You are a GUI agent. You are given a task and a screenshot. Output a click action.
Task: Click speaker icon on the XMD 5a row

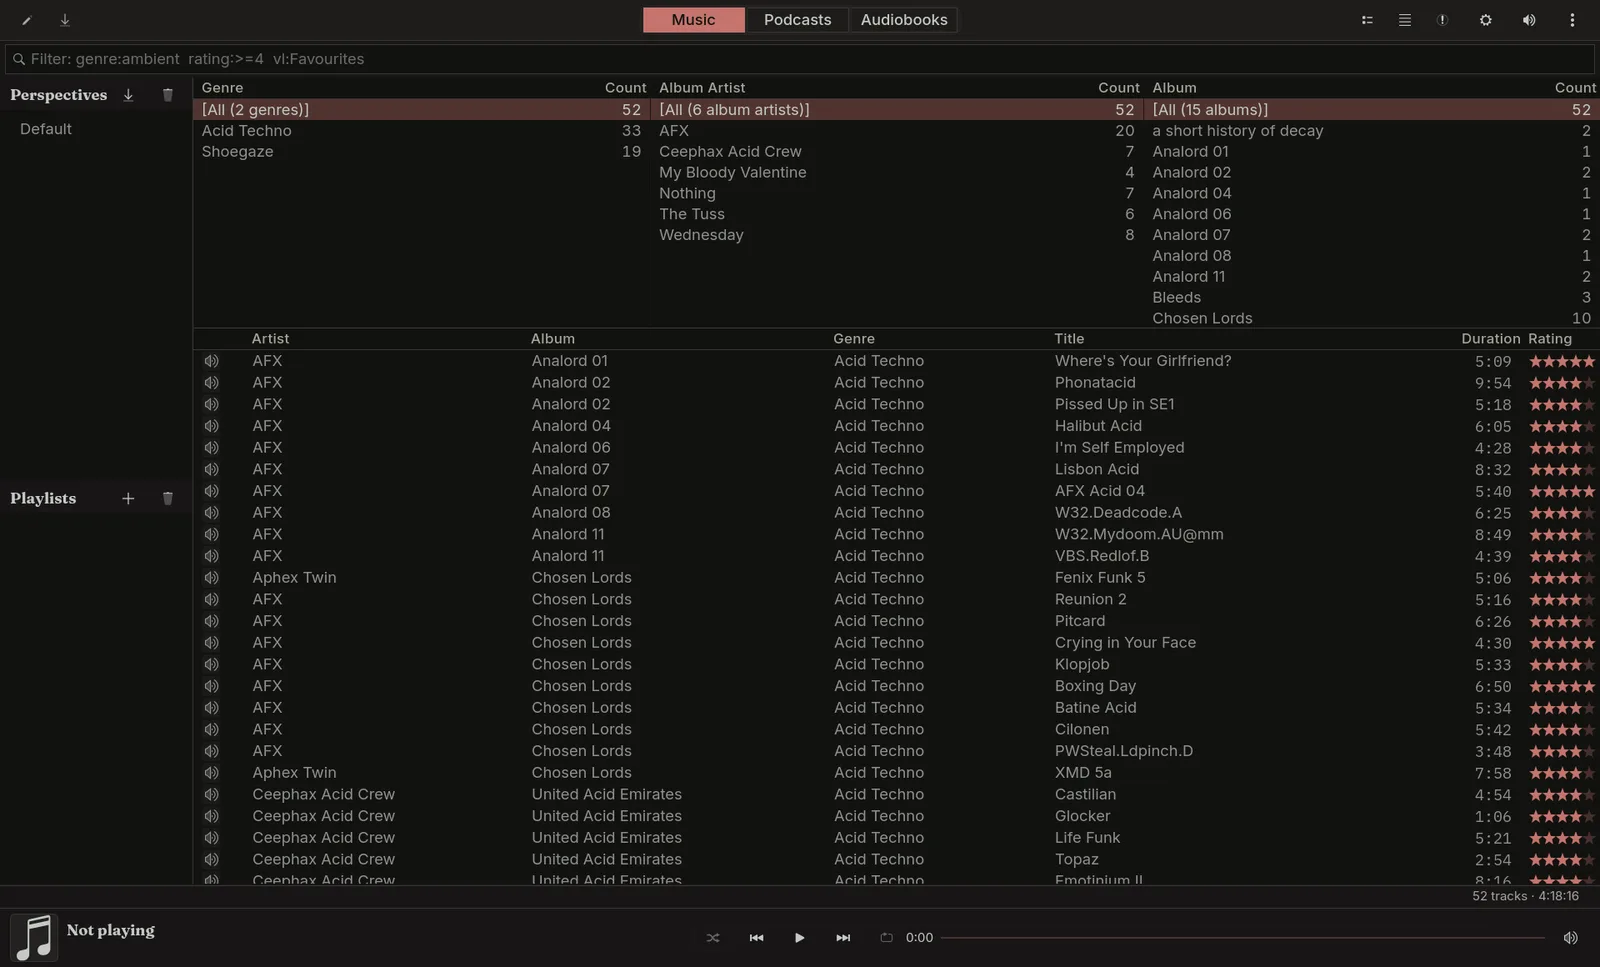pos(211,773)
